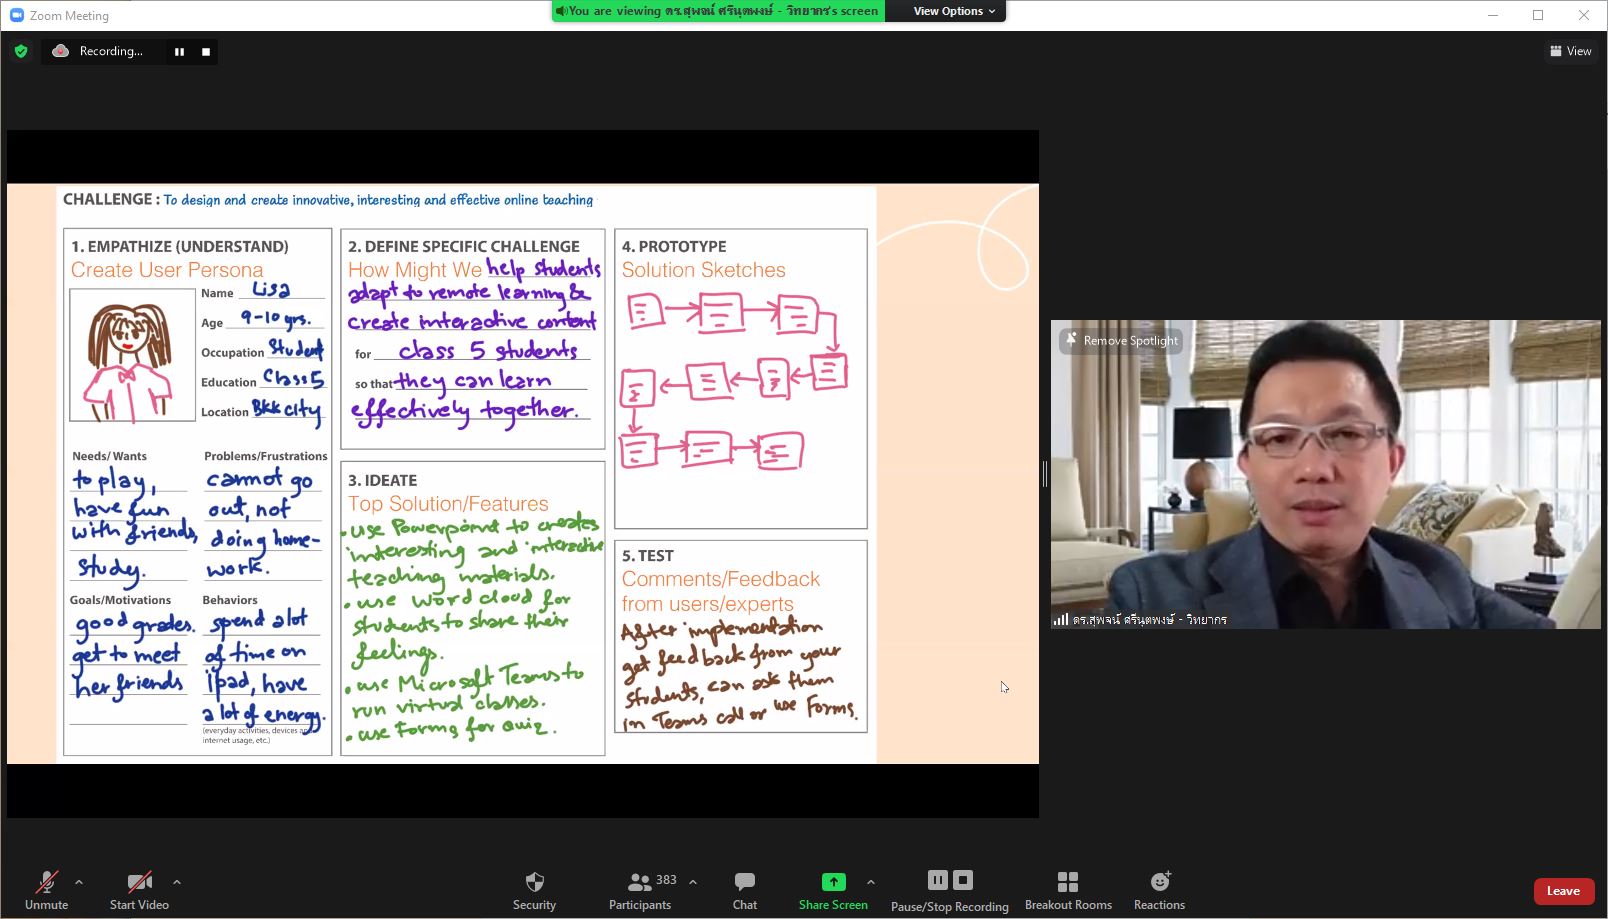The height and width of the screenshot is (919, 1608).
Task: Open the Participants panel
Action: tap(640, 889)
